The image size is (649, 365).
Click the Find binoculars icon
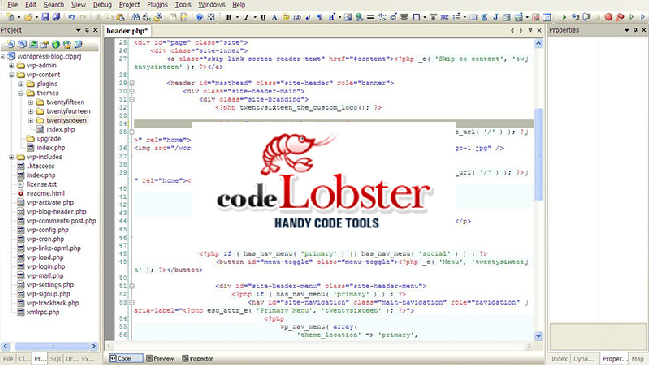pos(136,17)
